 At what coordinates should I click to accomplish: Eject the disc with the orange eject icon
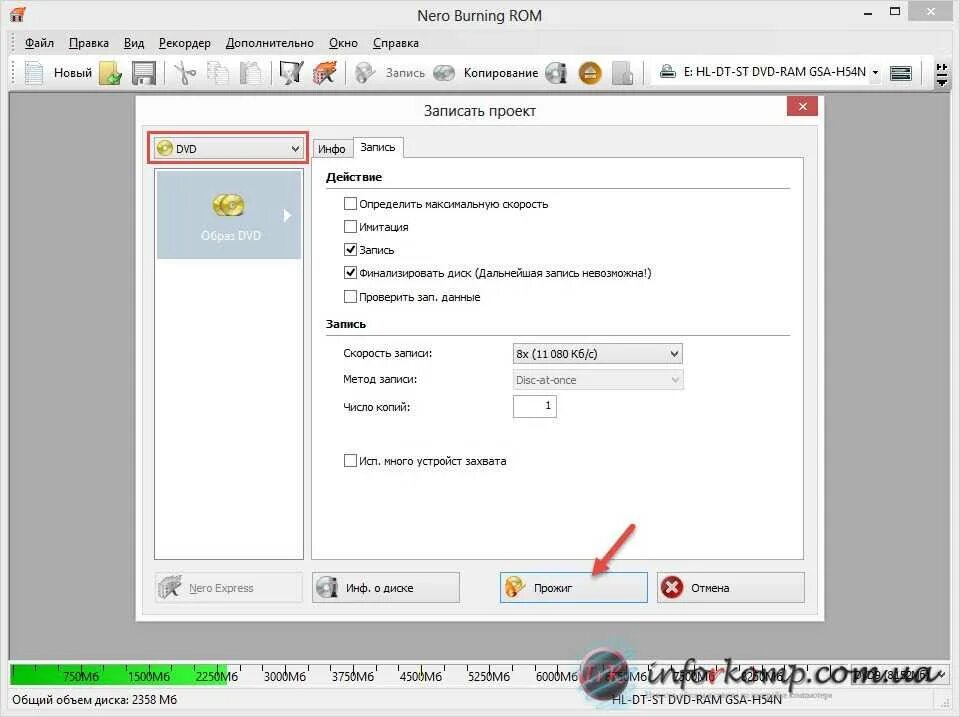click(x=590, y=73)
